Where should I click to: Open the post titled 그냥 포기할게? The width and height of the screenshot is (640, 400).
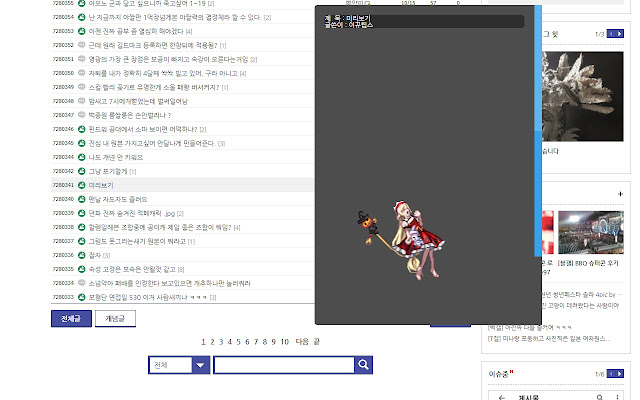(x=108, y=171)
